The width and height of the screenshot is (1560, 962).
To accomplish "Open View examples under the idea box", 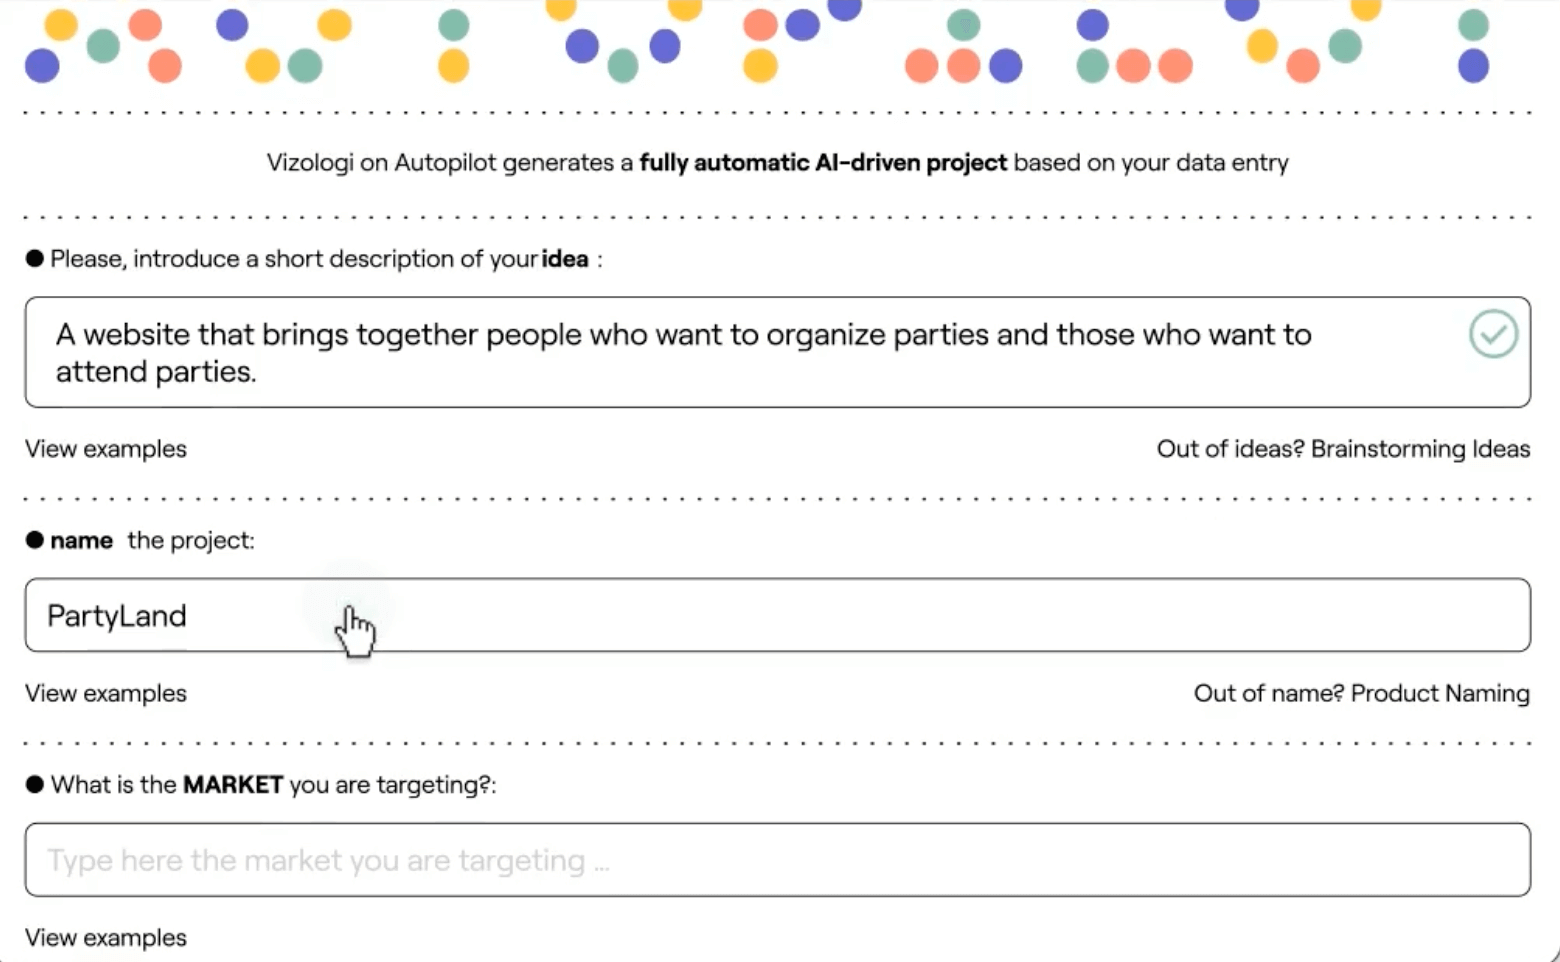I will click(x=106, y=449).
